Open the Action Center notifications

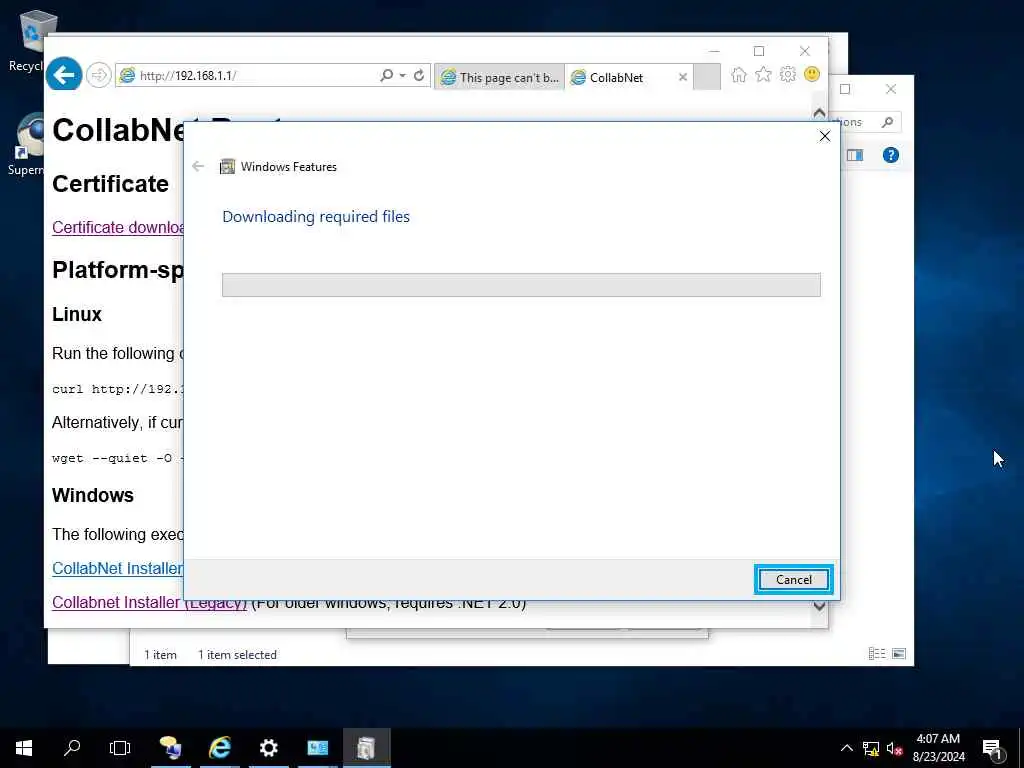pyautogui.click(x=993, y=748)
